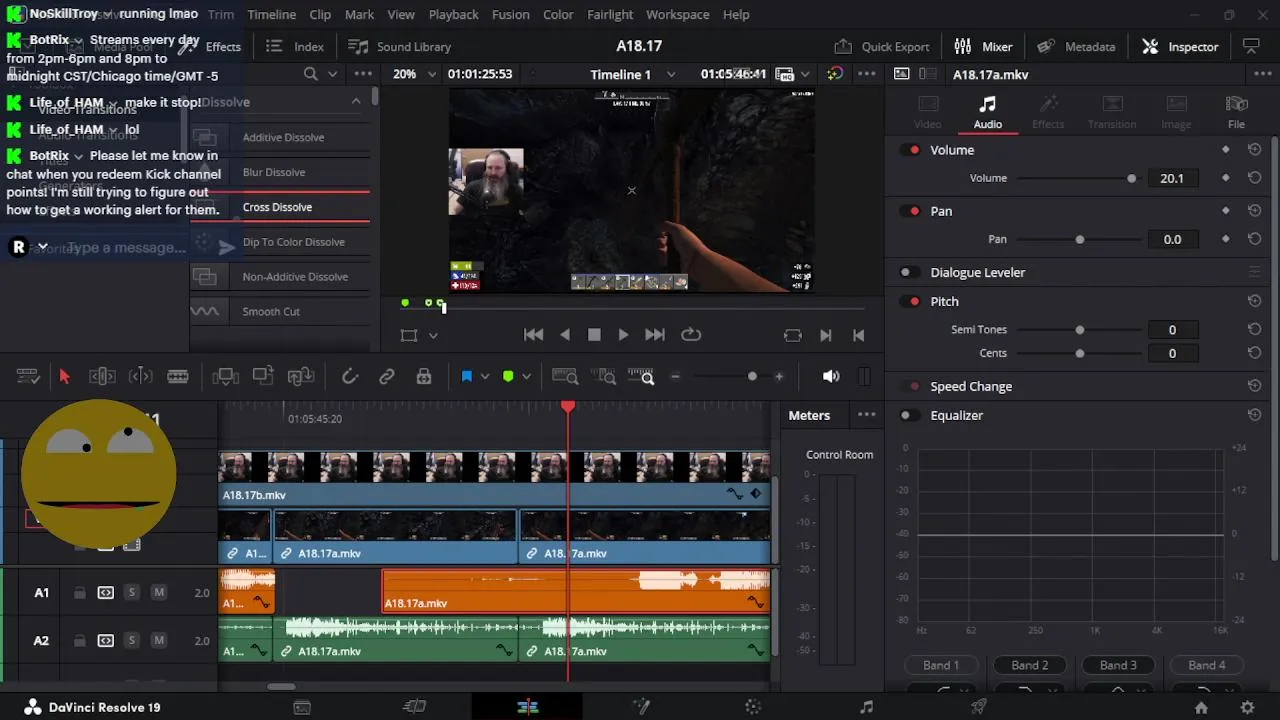Click the Full Extent Zoom icon

click(x=565, y=376)
